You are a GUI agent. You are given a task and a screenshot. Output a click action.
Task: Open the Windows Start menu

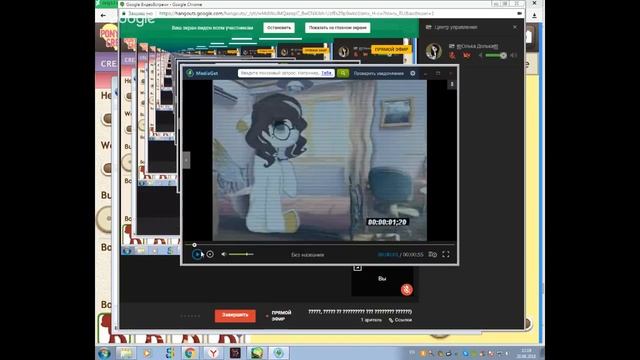pyautogui.click(x=104, y=353)
